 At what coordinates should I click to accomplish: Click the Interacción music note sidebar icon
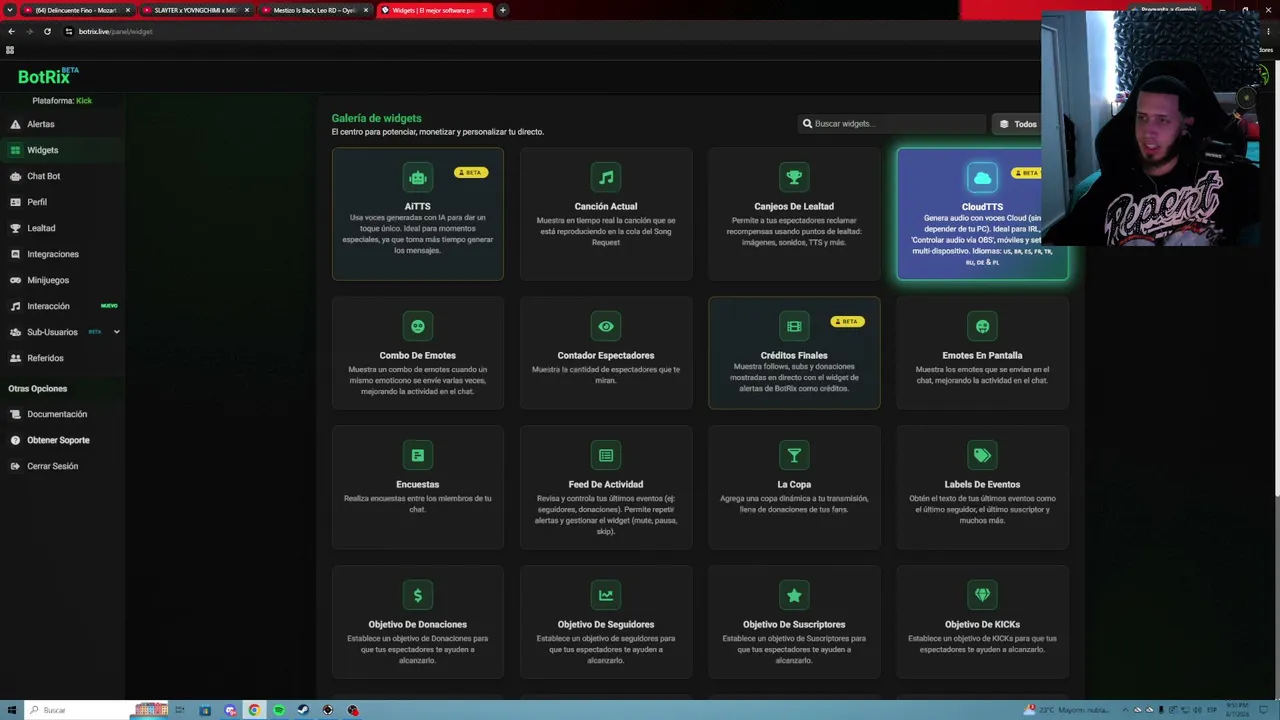[x=15, y=306]
